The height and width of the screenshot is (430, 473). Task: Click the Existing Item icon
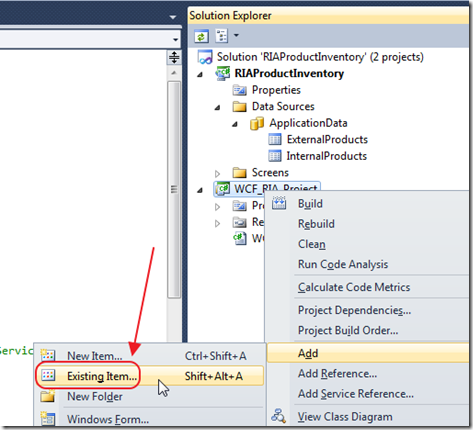(x=48, y=375)
